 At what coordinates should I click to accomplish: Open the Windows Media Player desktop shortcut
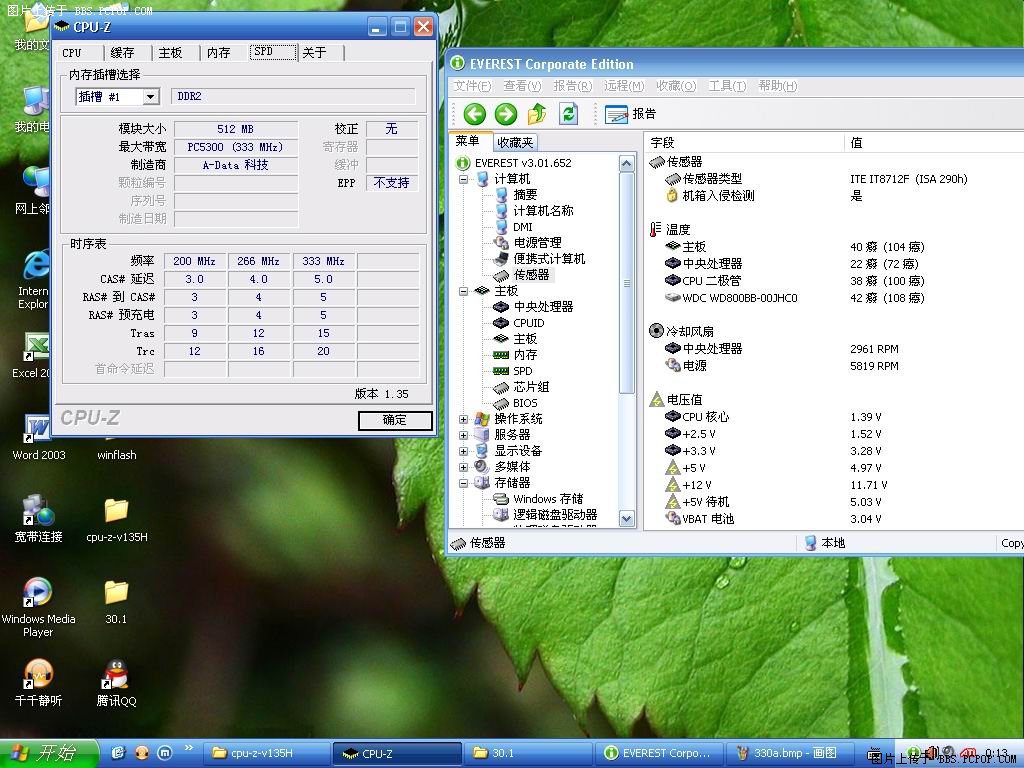(x=39, y=607)
